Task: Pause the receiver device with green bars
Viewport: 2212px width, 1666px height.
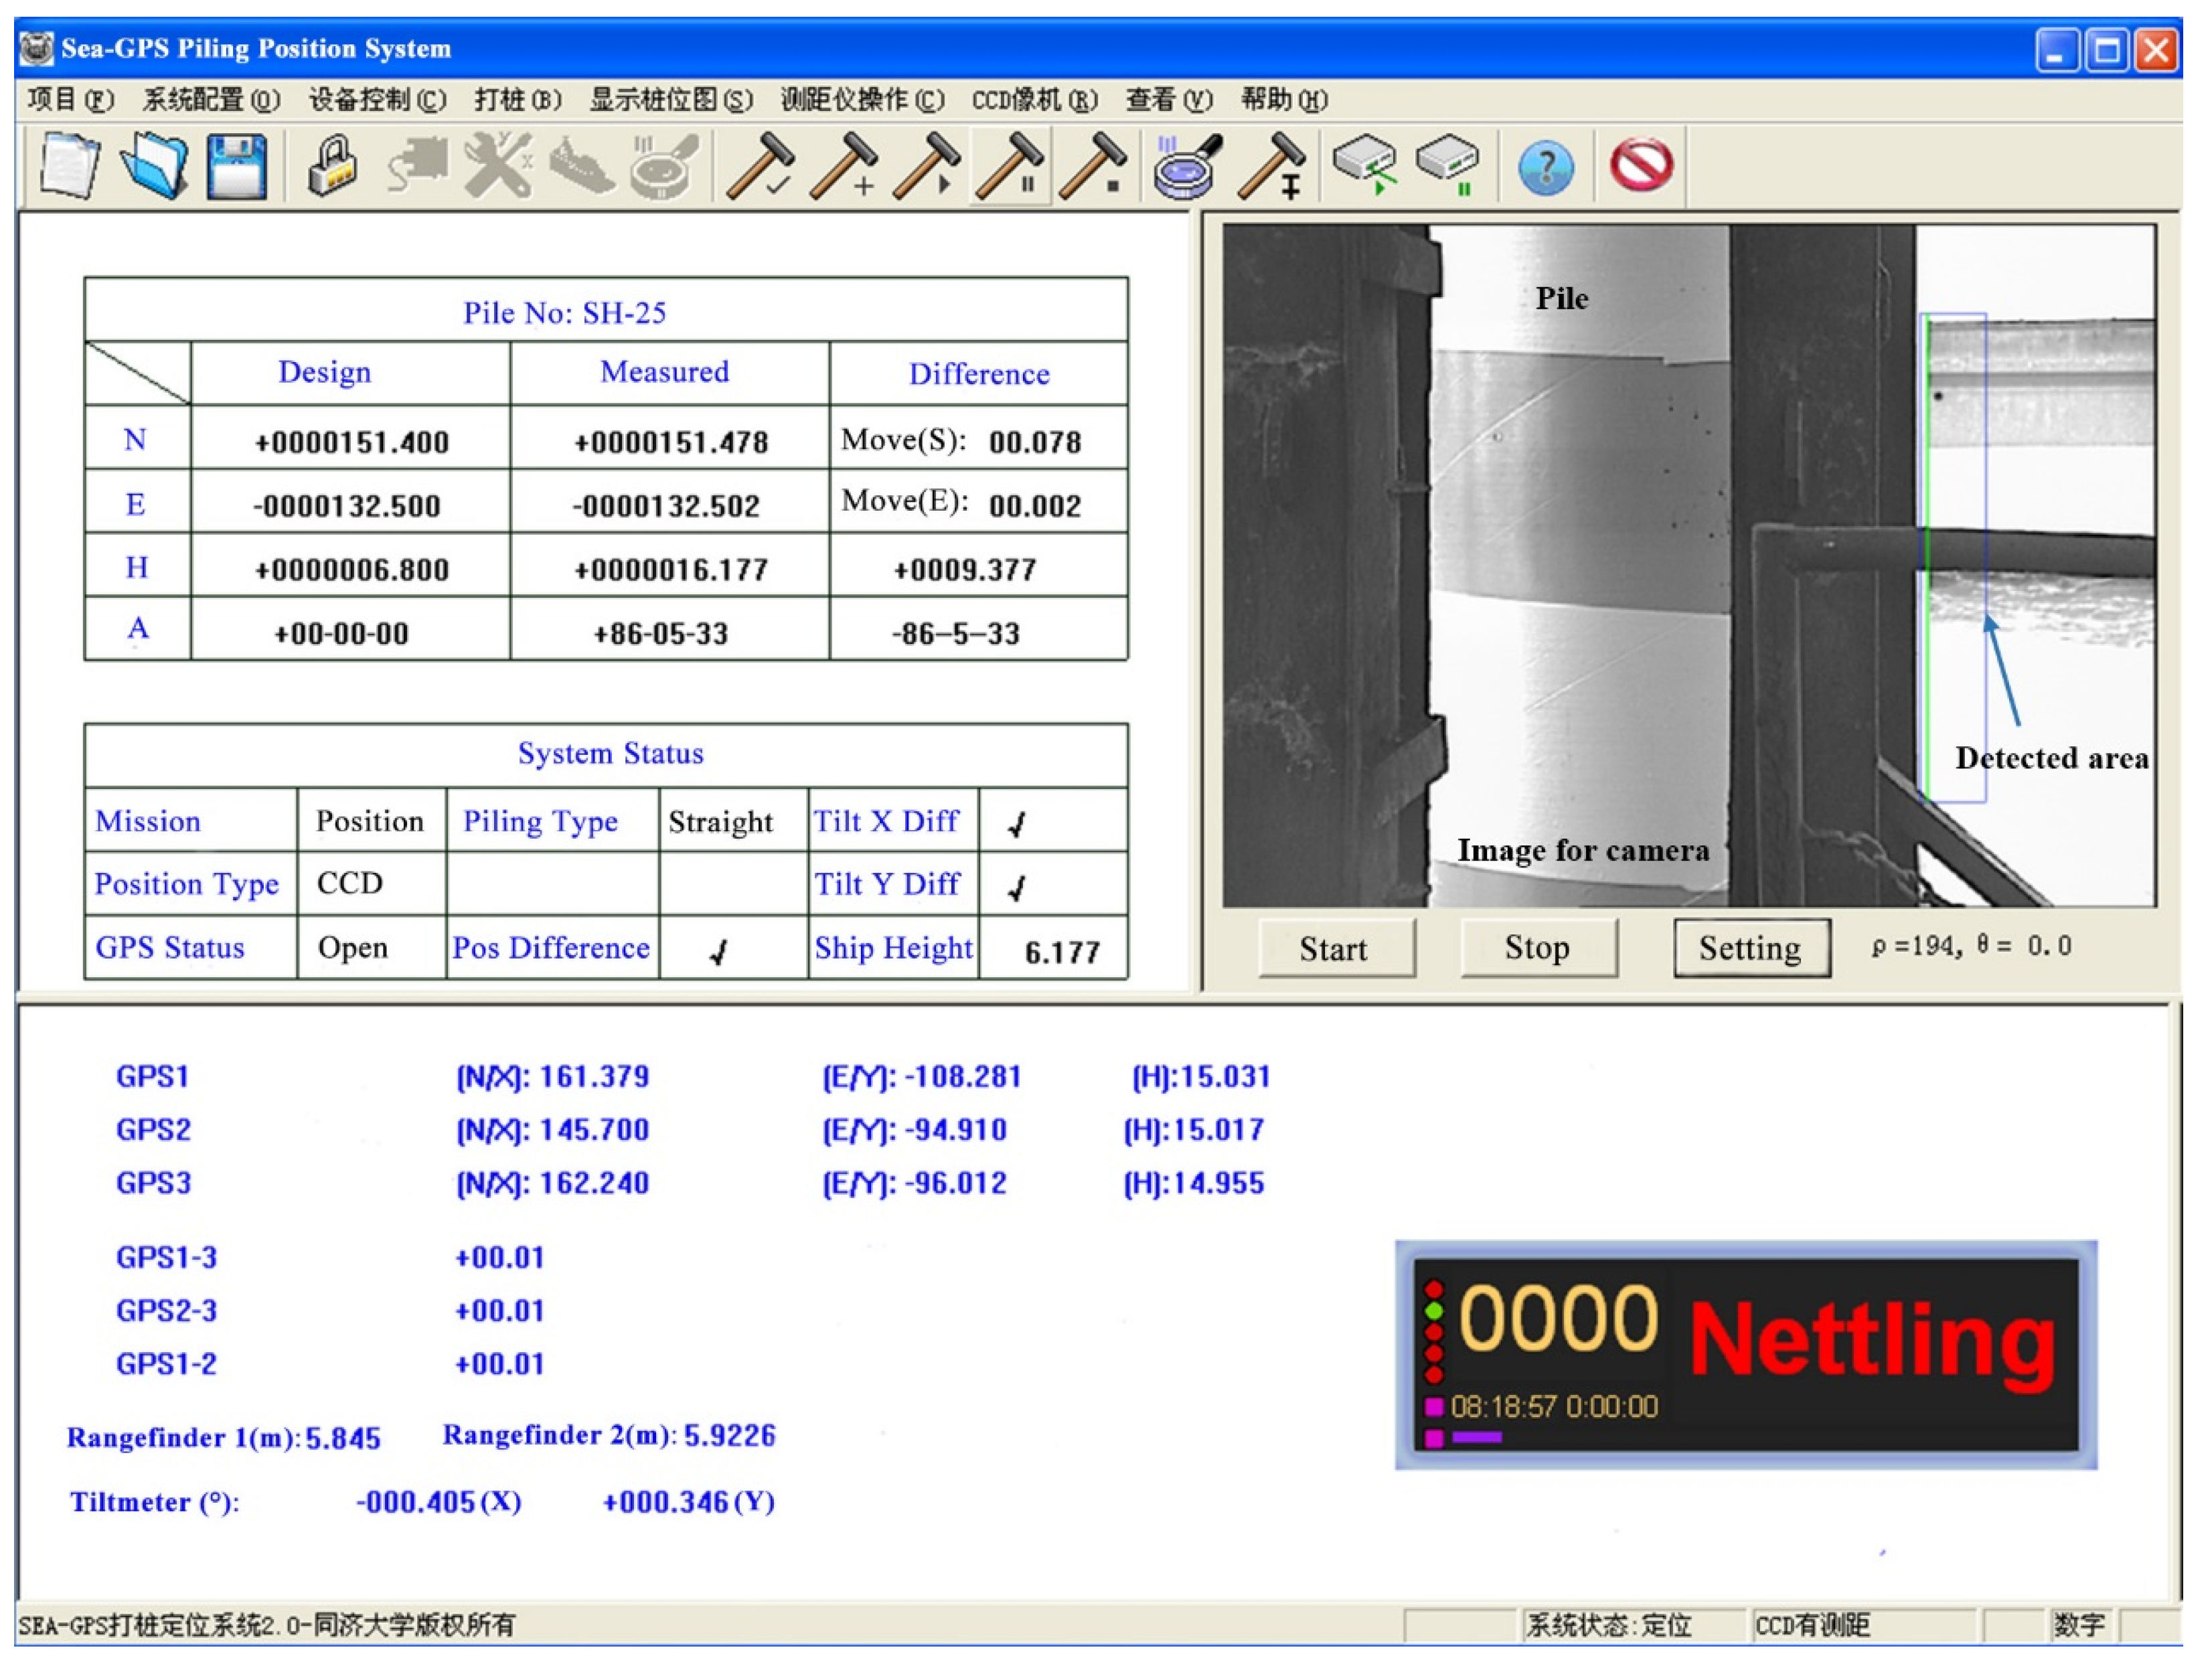Action: click(x=1447, y=166)
